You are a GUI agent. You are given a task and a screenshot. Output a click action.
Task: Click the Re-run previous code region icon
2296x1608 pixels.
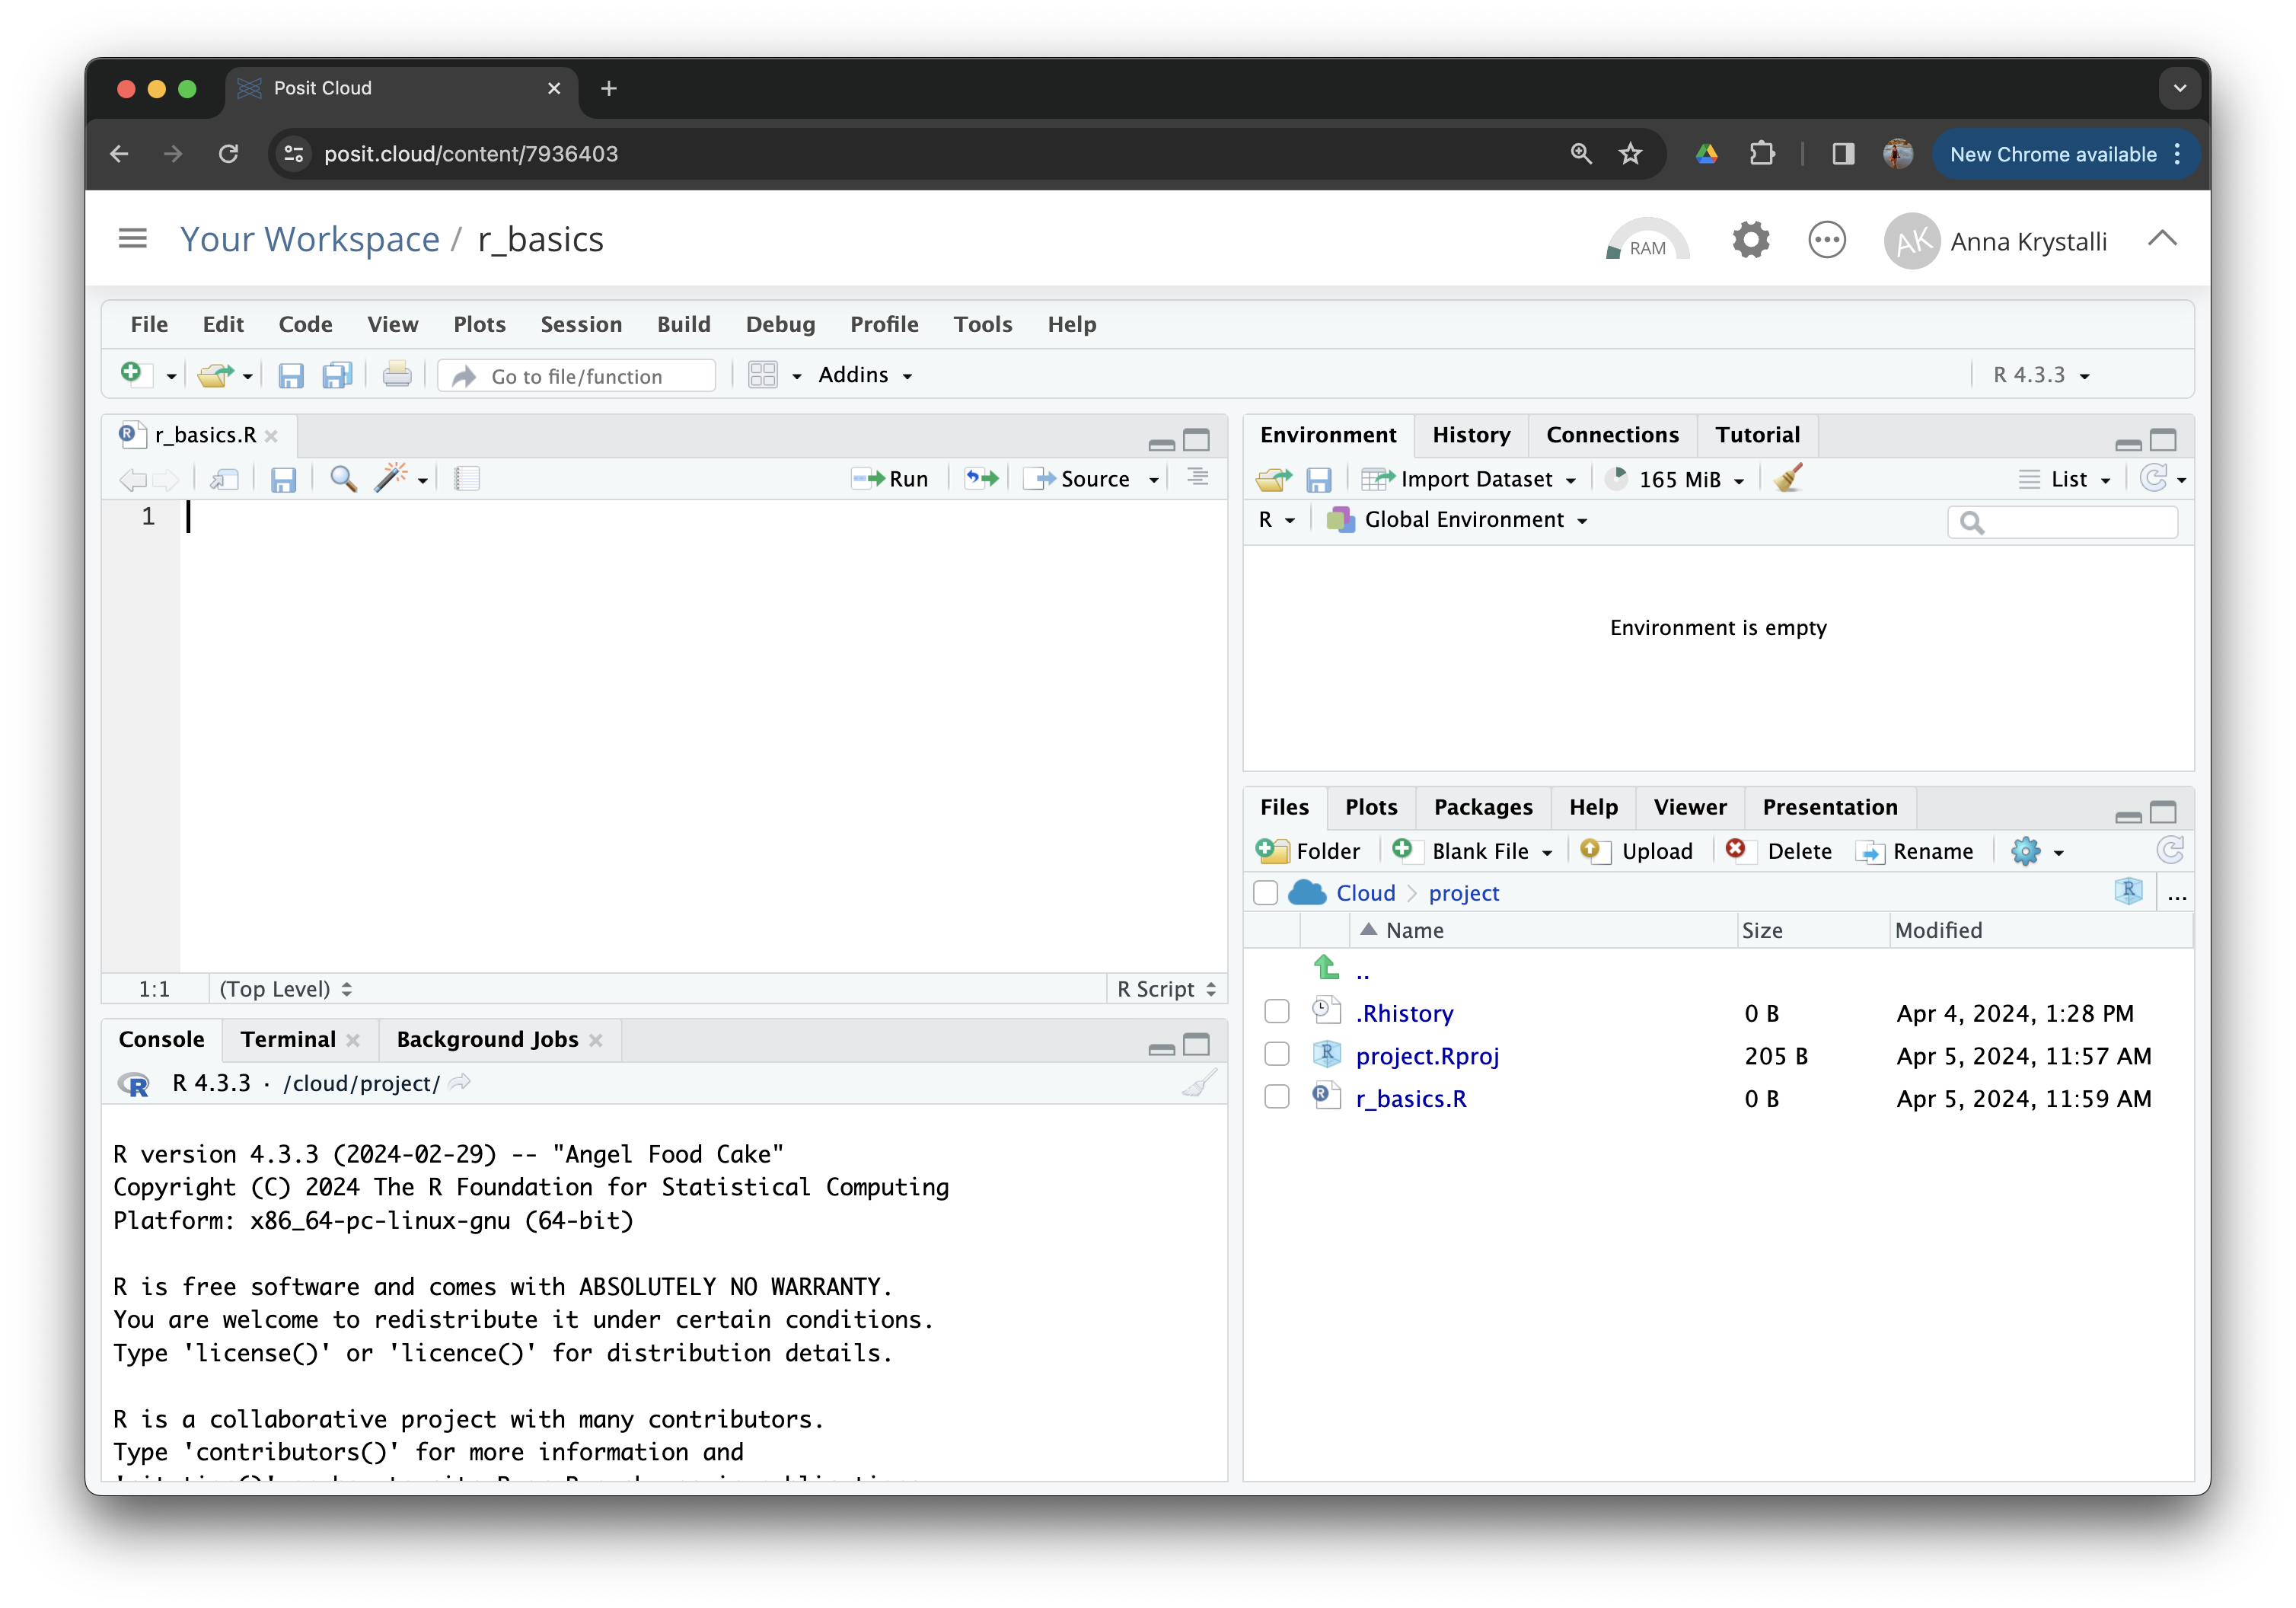pyautogui.click(x=982, y=479)
